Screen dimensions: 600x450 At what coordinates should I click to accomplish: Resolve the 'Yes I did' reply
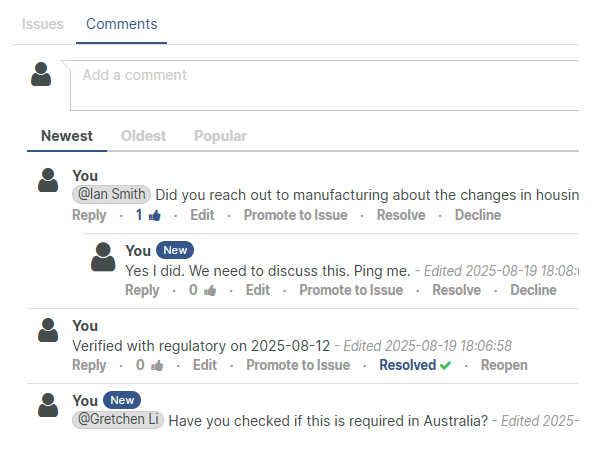(x=456, y=291)
